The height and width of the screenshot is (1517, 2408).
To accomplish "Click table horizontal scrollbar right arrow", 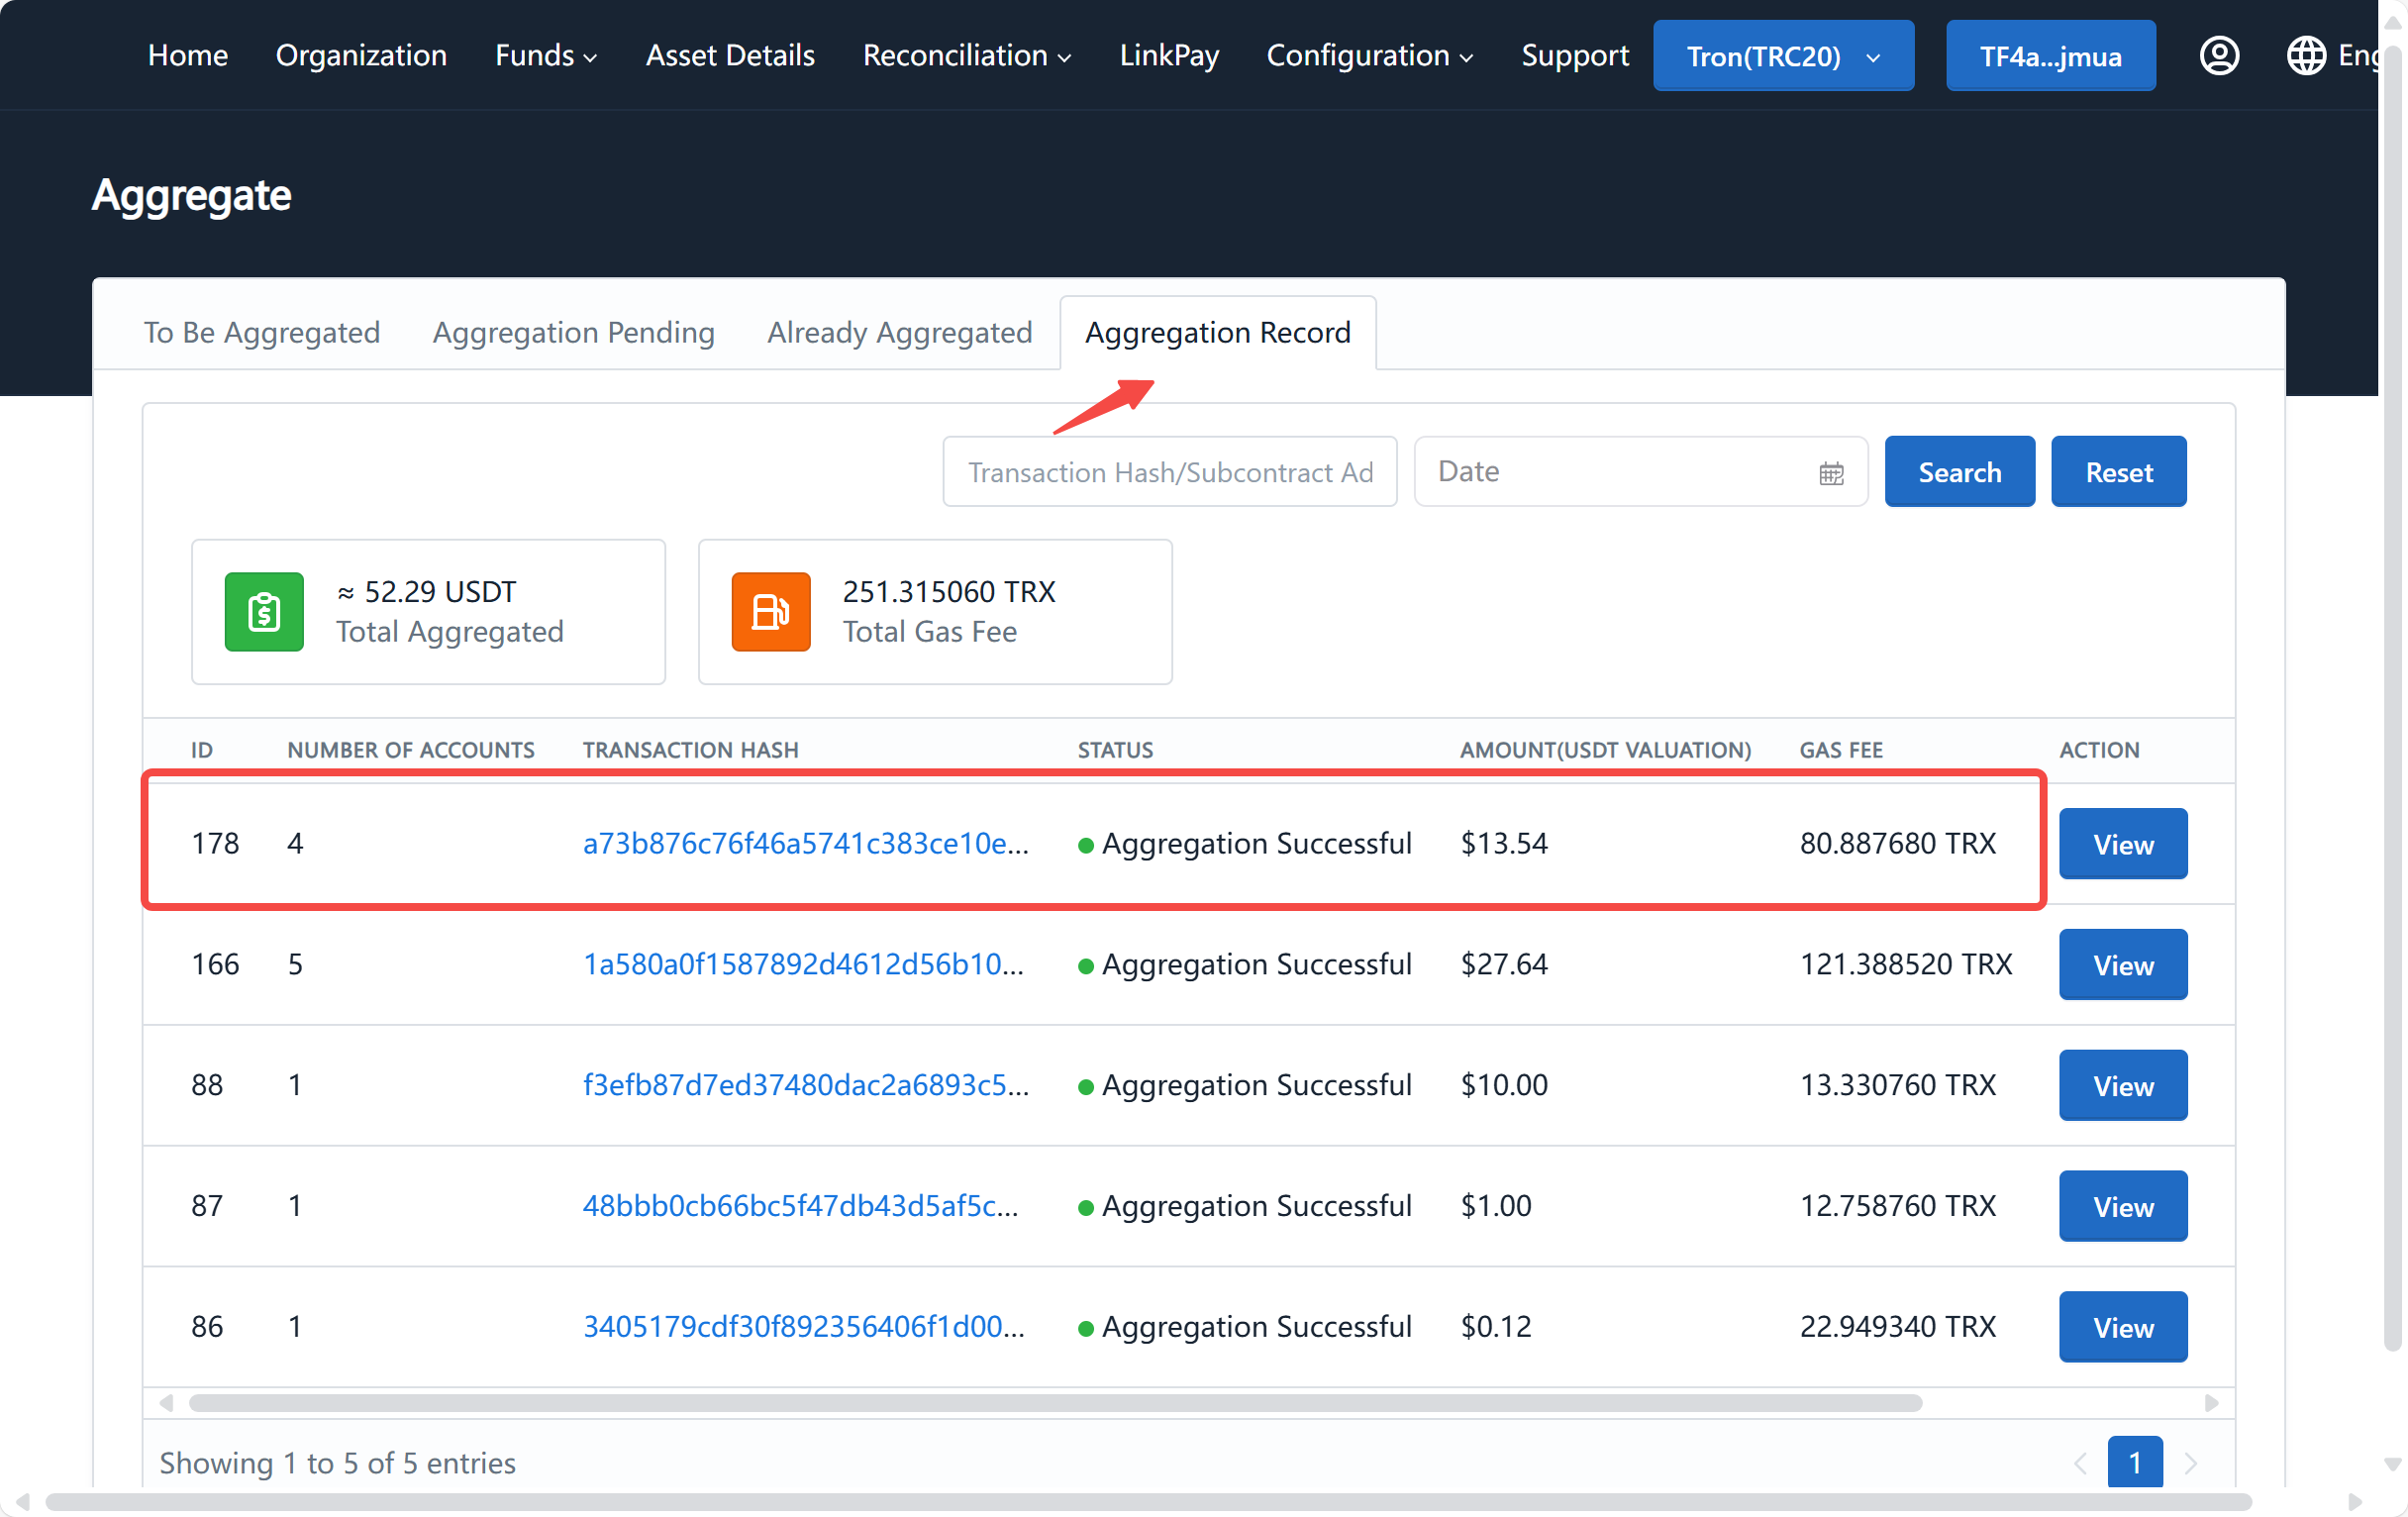I will point(2210,1402).
